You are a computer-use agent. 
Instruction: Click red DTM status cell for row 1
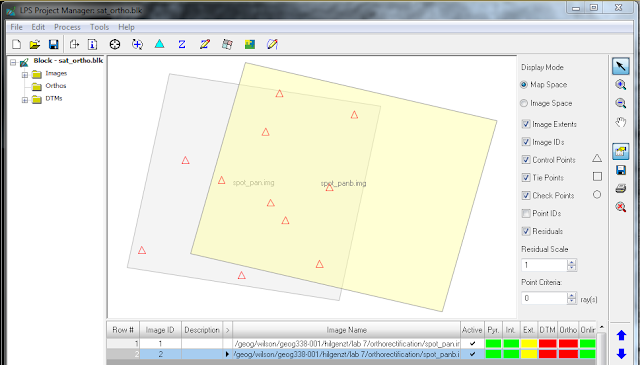click(x=547, y=344)
